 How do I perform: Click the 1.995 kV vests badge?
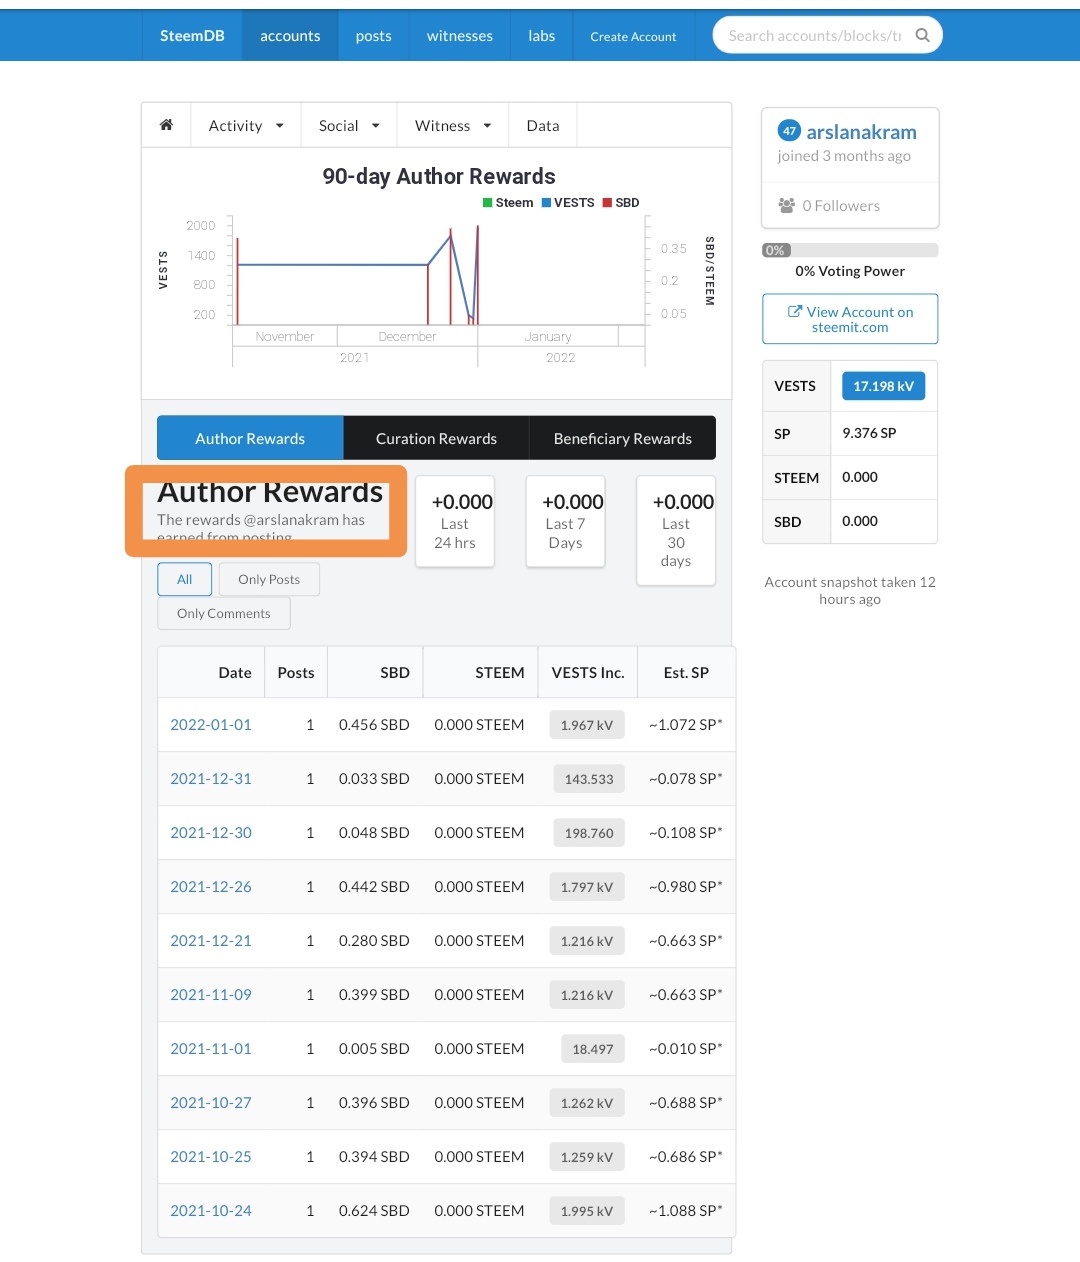(x=587, y=1211)
